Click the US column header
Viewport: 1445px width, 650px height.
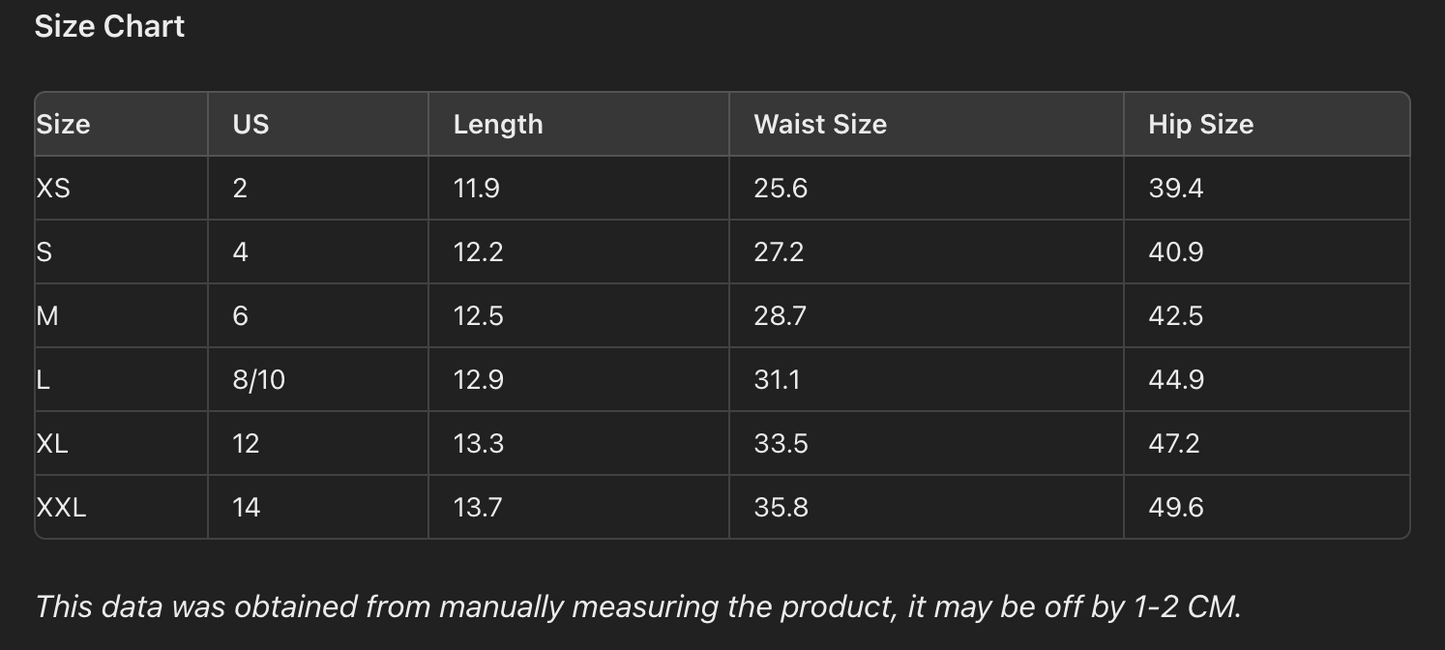pyautogui.click(x=250, y=124)
